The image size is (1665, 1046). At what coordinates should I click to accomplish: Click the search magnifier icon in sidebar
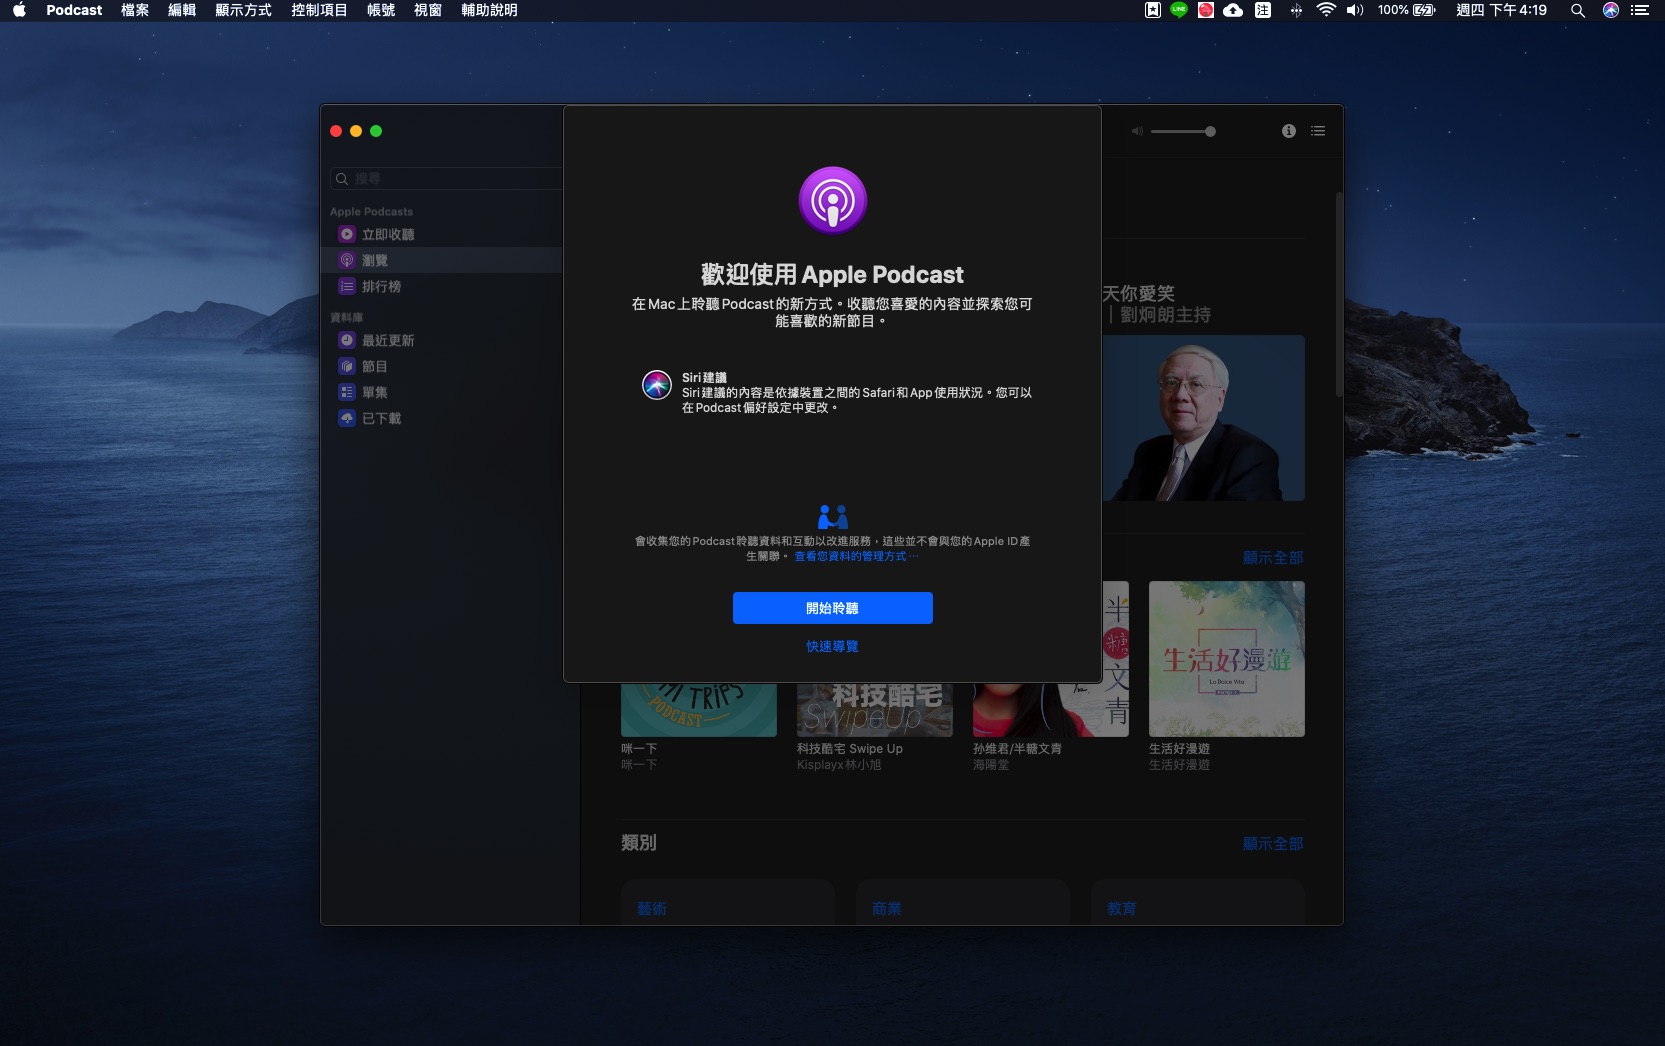pos(342,179)
